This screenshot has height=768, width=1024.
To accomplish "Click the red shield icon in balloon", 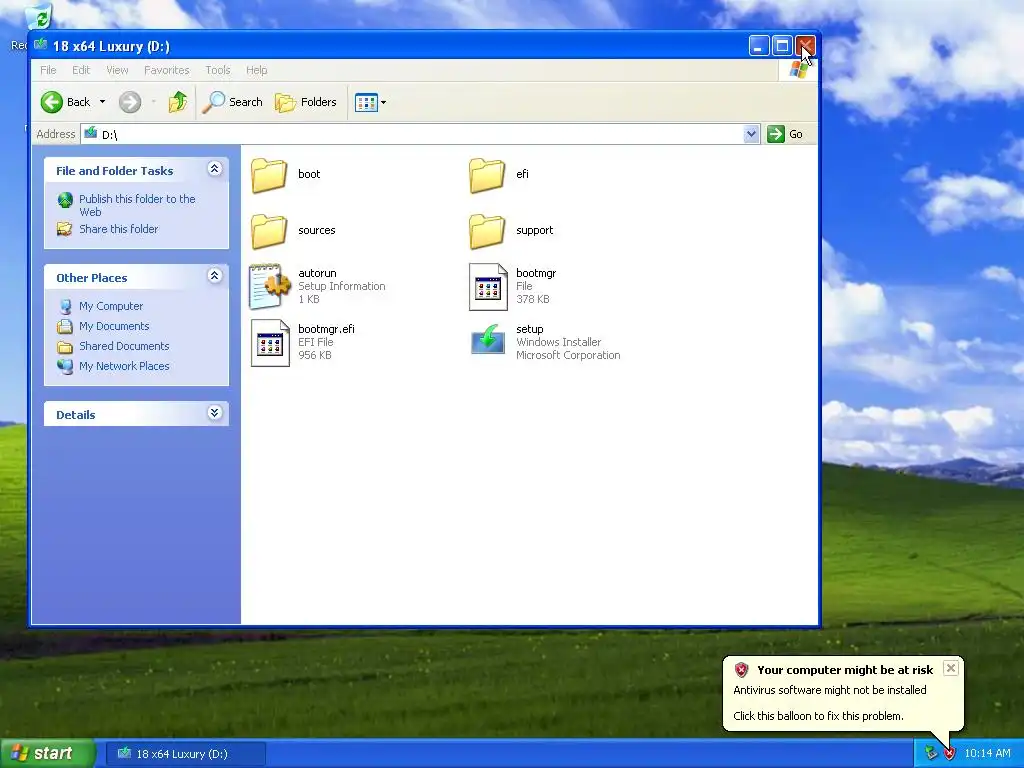I will pyautogui.click(x=741, y=669).
